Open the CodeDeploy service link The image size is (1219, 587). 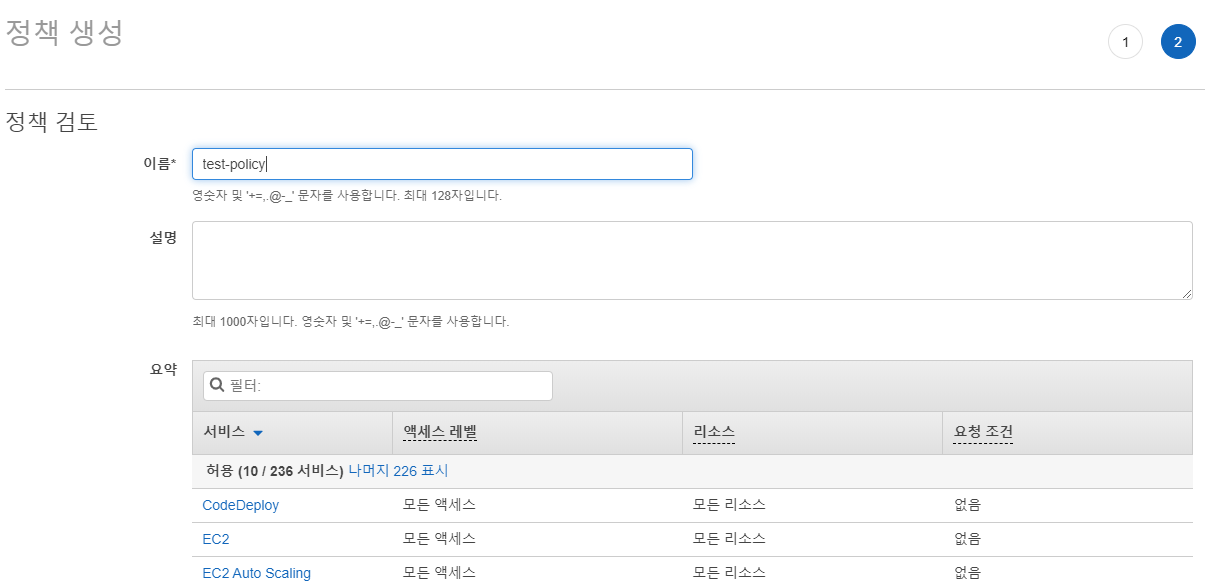(241, 505)
